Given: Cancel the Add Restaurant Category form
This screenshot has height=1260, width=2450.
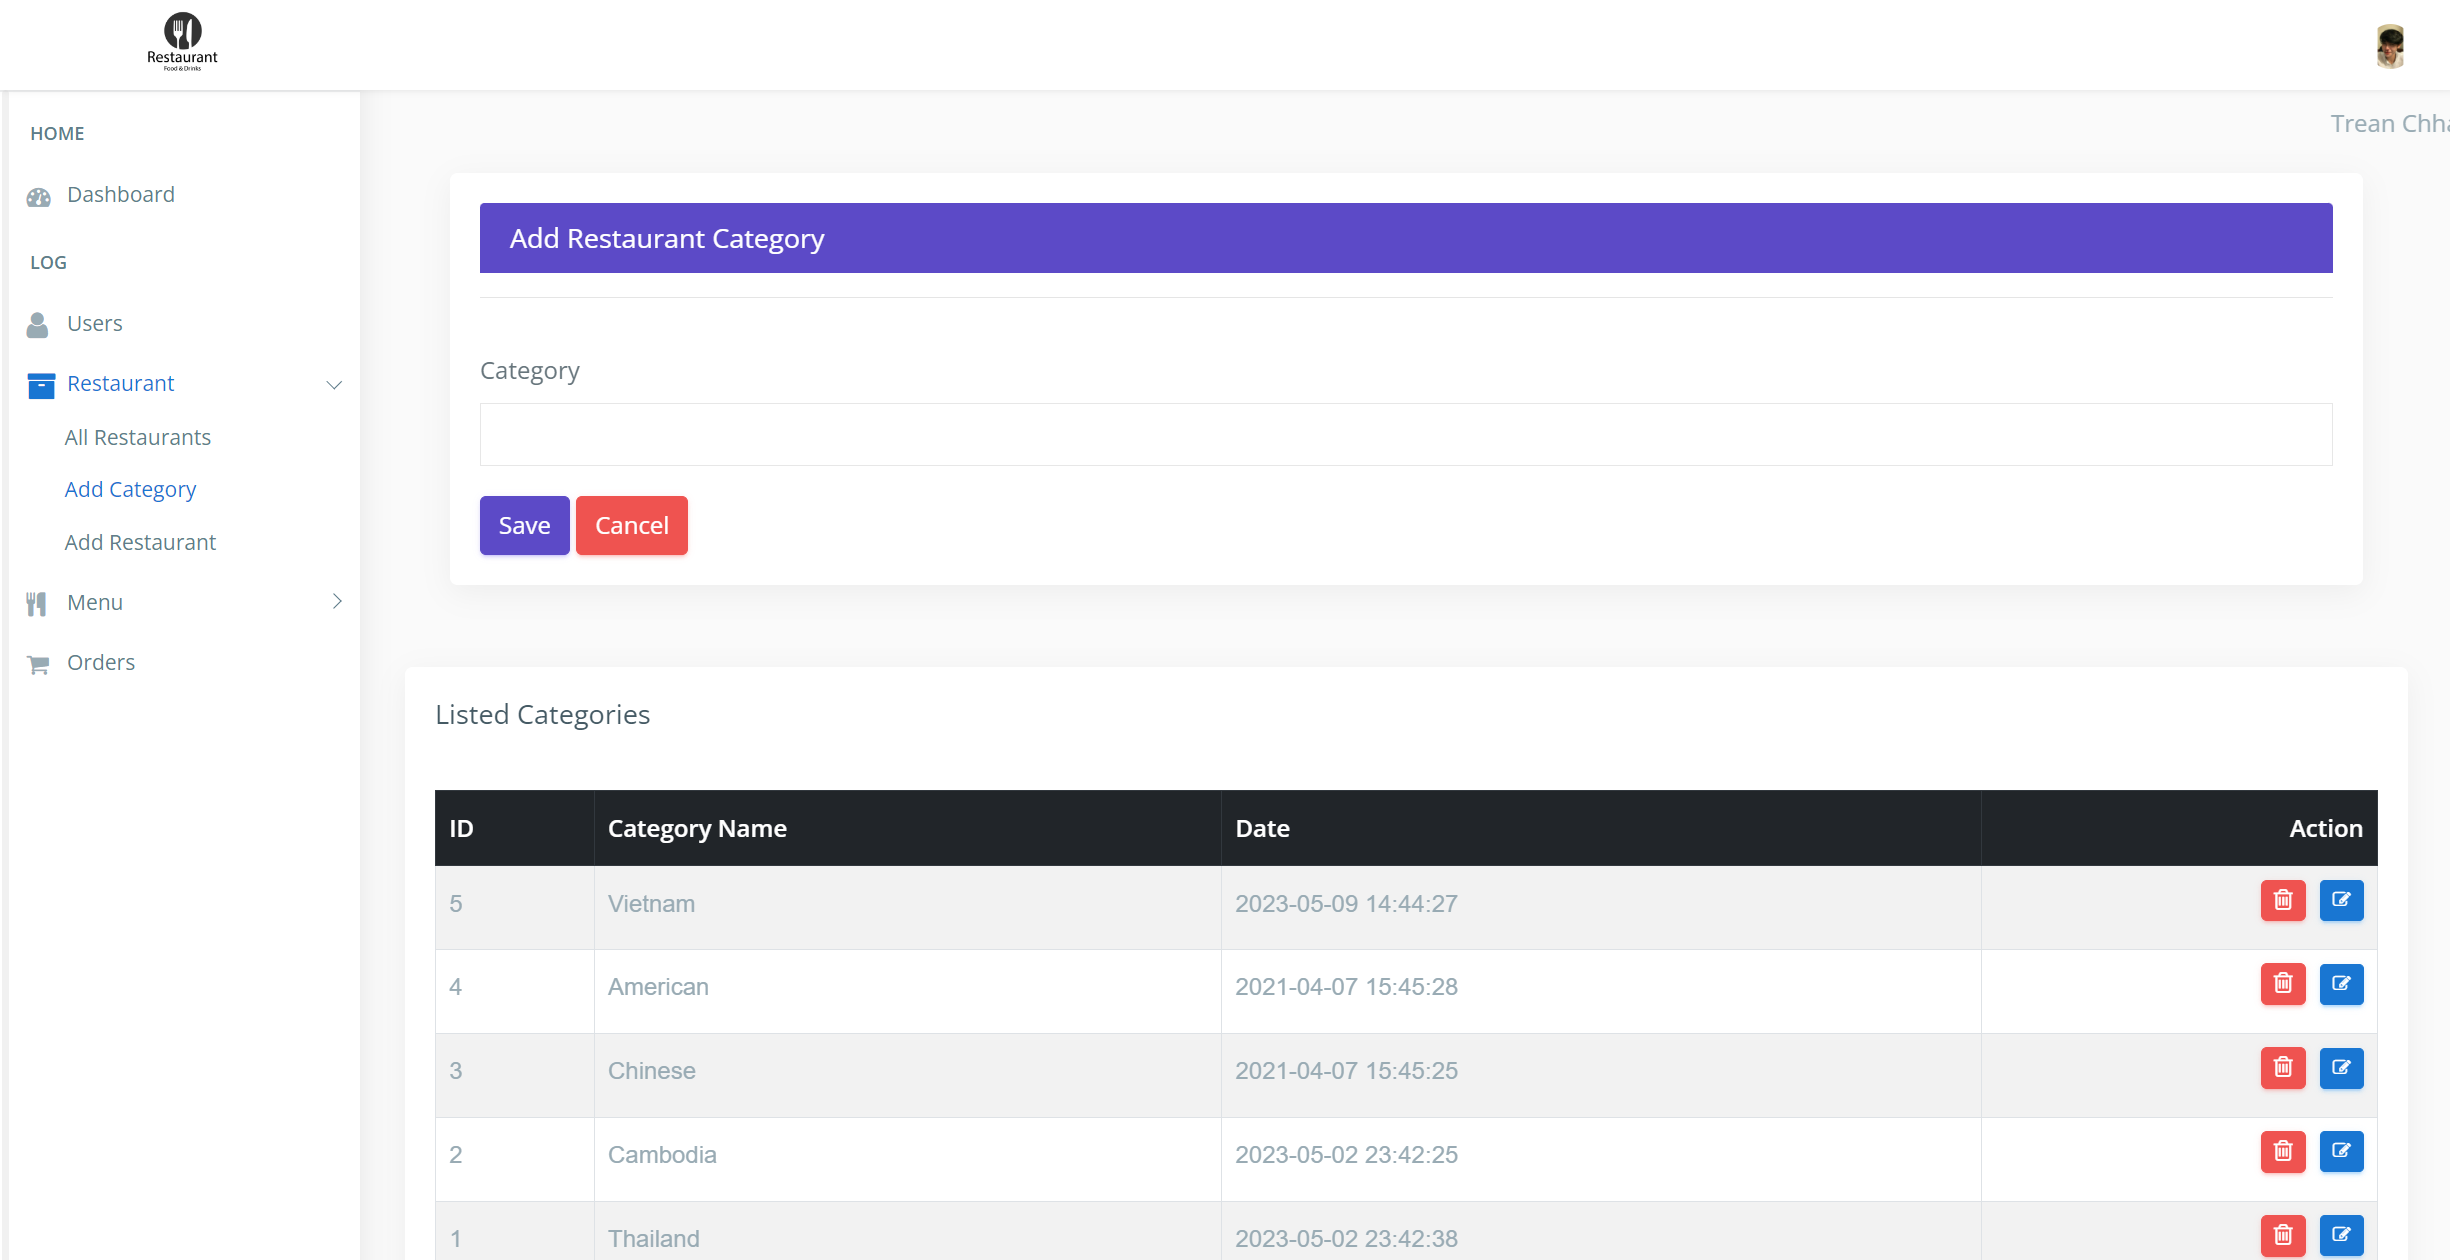Looking at the screenshot, I should pos(631,525).
